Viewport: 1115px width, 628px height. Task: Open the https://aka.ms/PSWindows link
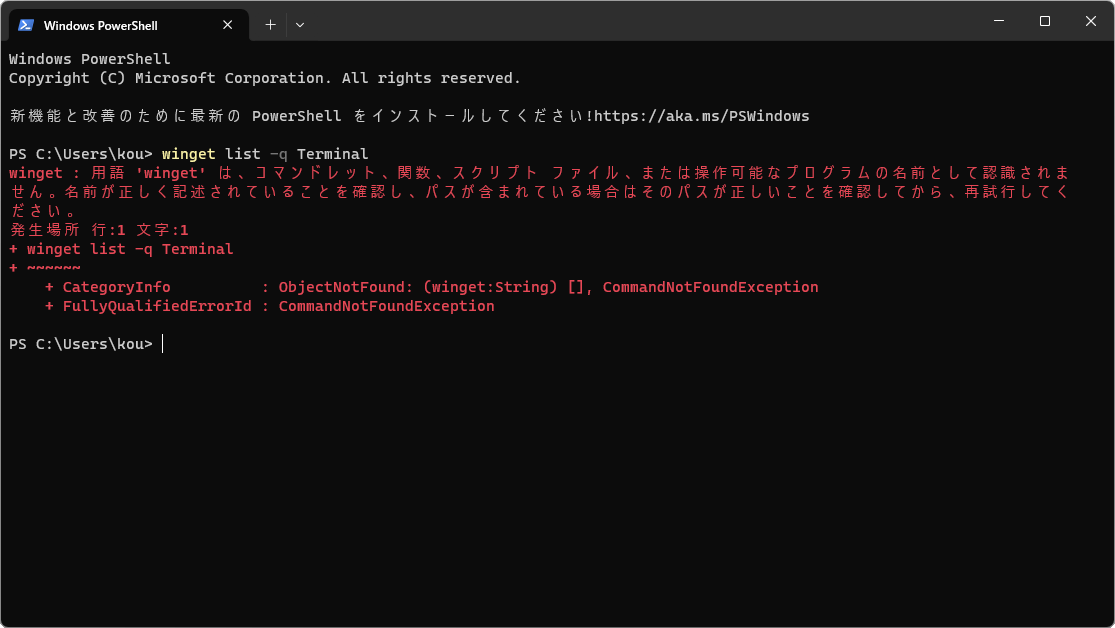[702, 116]
